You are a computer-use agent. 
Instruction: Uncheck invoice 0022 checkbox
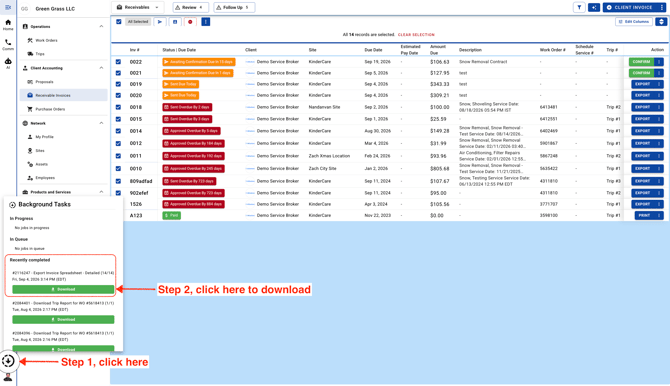118,62
